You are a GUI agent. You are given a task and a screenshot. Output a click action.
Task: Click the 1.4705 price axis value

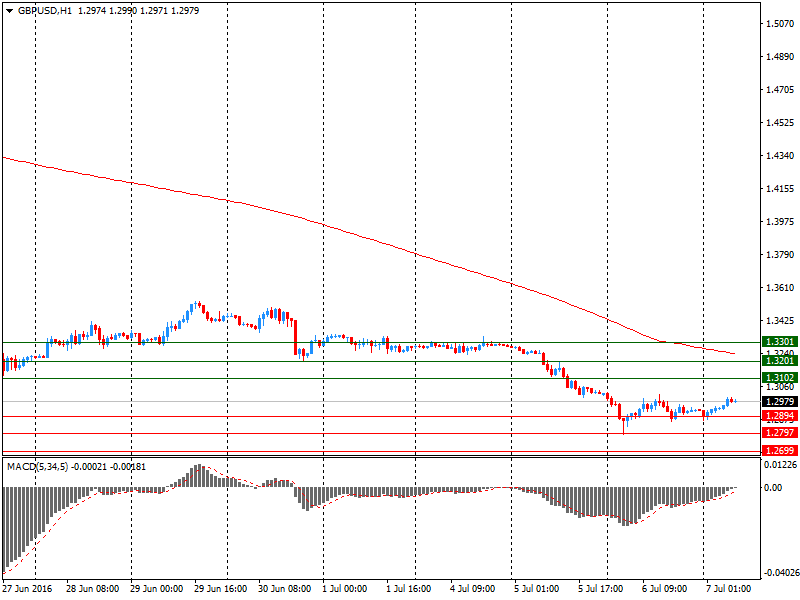click(x=780, y=90)
